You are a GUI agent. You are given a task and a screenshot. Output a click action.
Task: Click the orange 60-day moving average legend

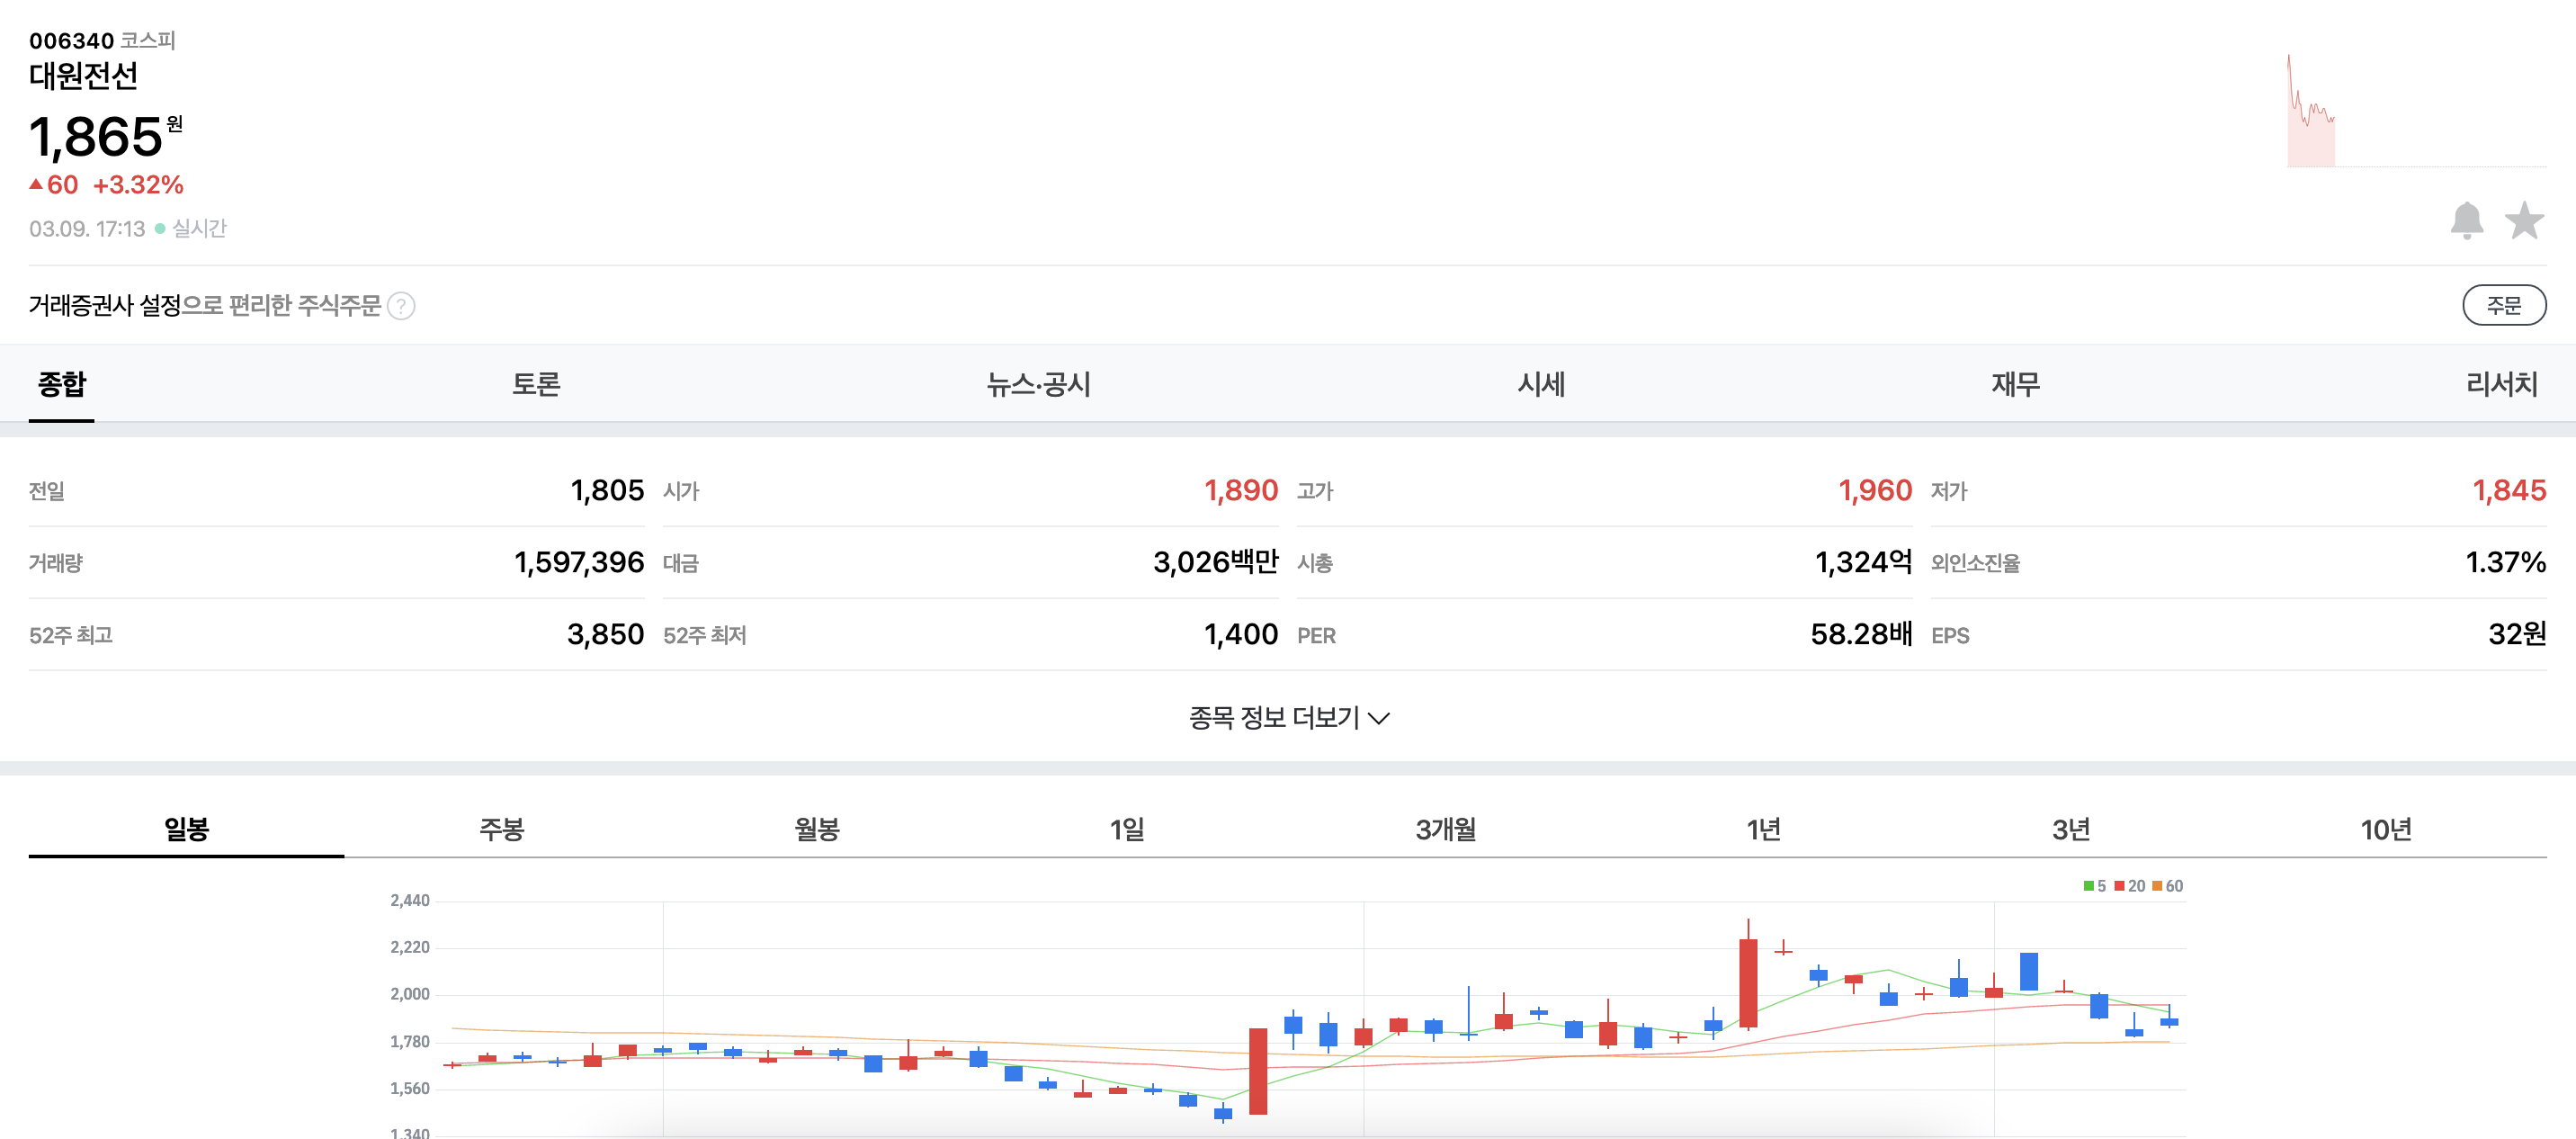pyautogui.click(x=2167, y=887)
